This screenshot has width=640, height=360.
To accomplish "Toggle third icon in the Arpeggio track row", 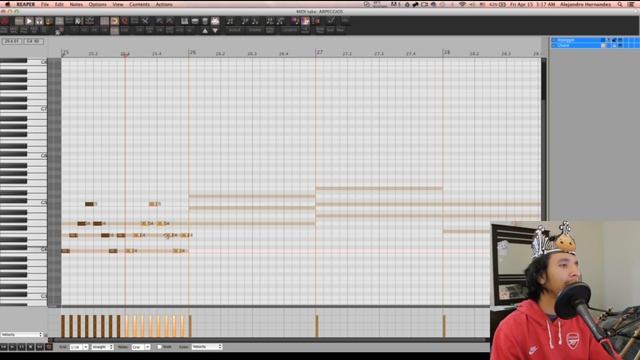I will click(x=614, y=40).
